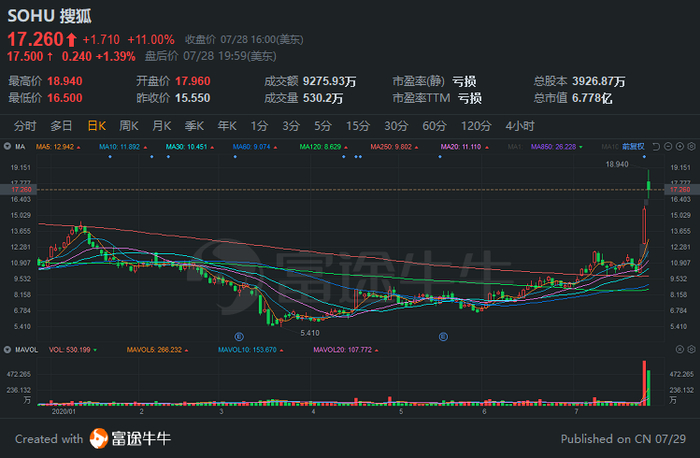Click the 17.260 price tag on right axis
This screenshot has width=700, height=458.
680,190
